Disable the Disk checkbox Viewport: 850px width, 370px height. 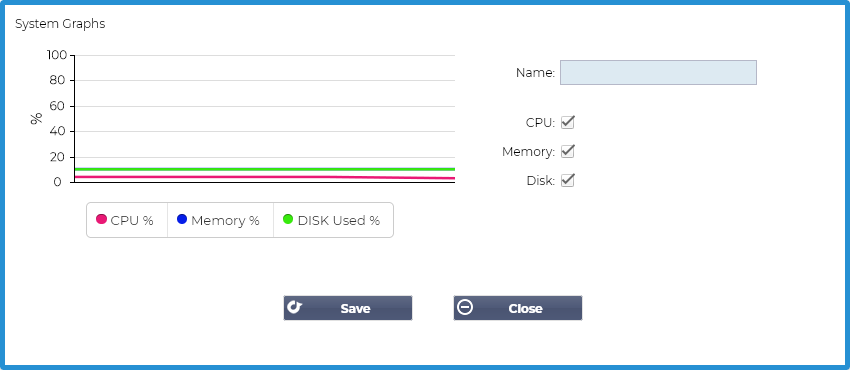(568, 180)
